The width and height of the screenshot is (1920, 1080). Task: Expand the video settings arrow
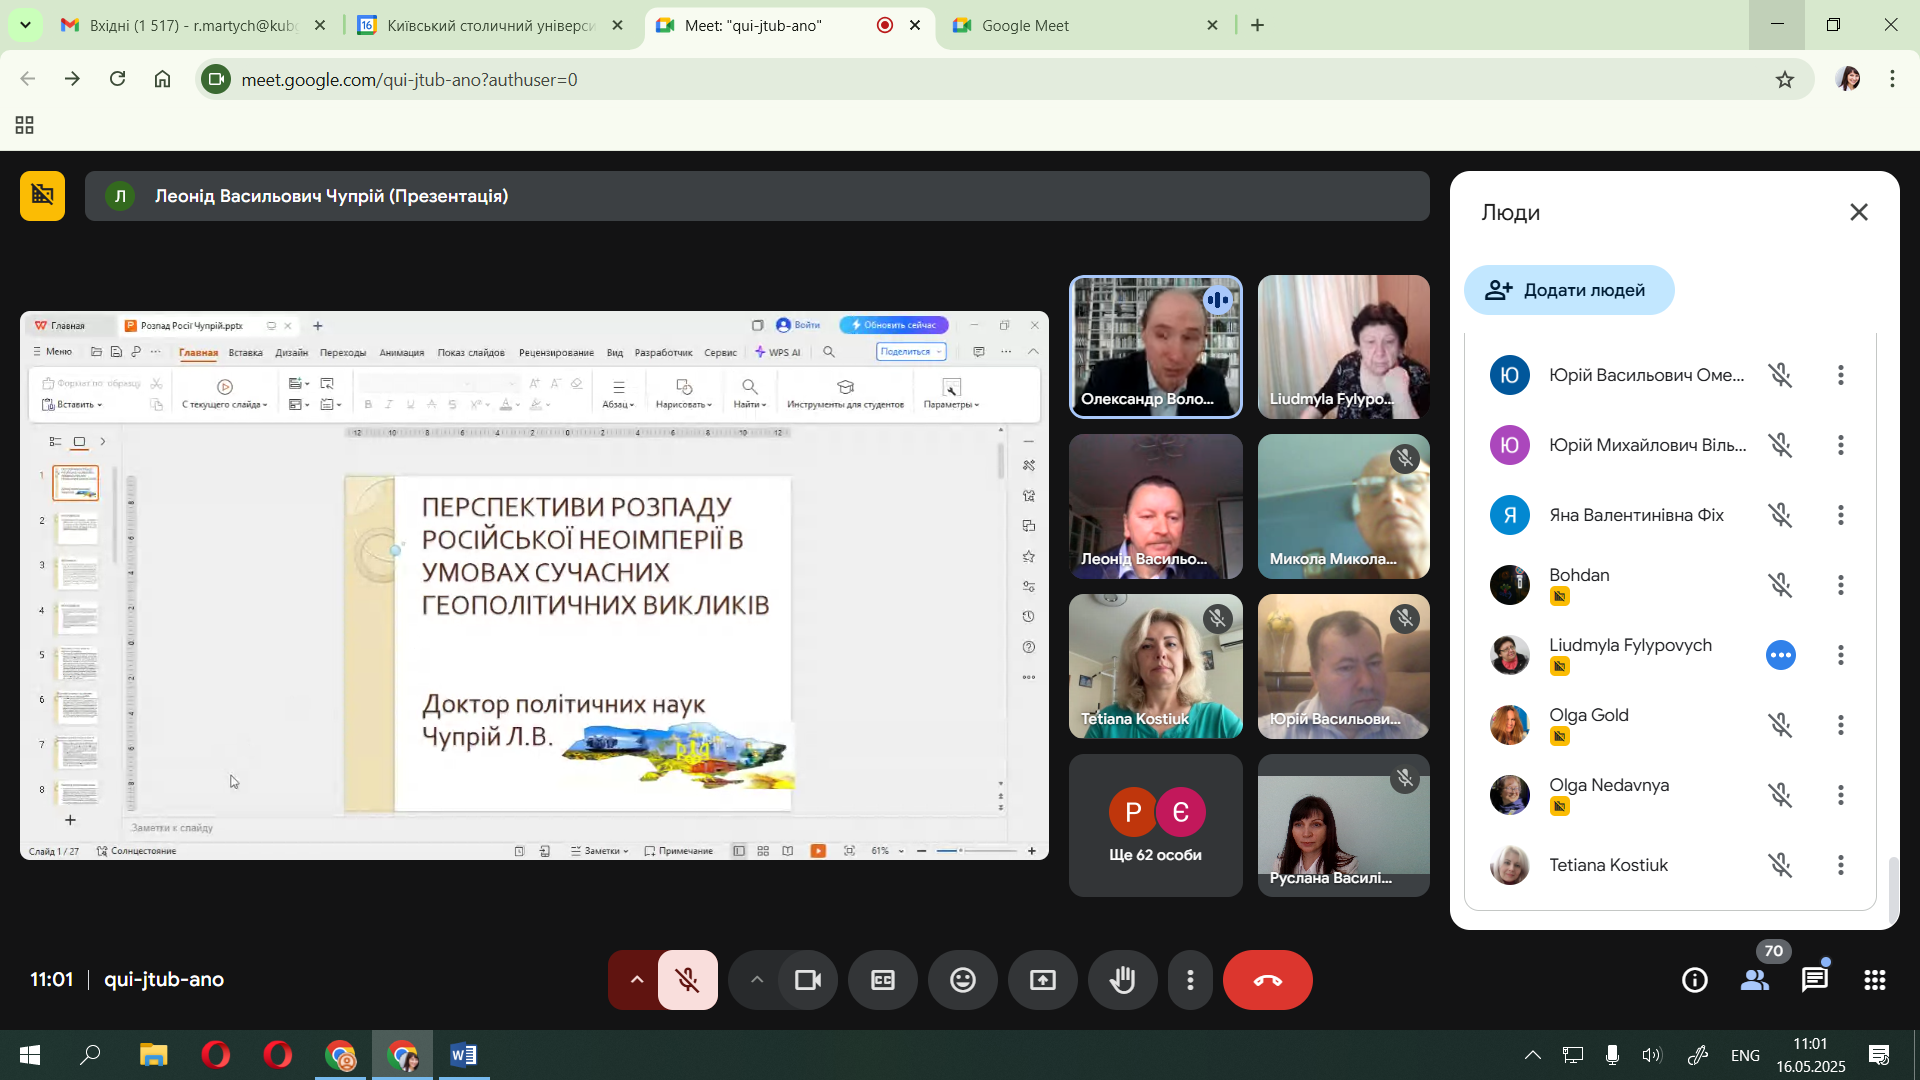756,980
